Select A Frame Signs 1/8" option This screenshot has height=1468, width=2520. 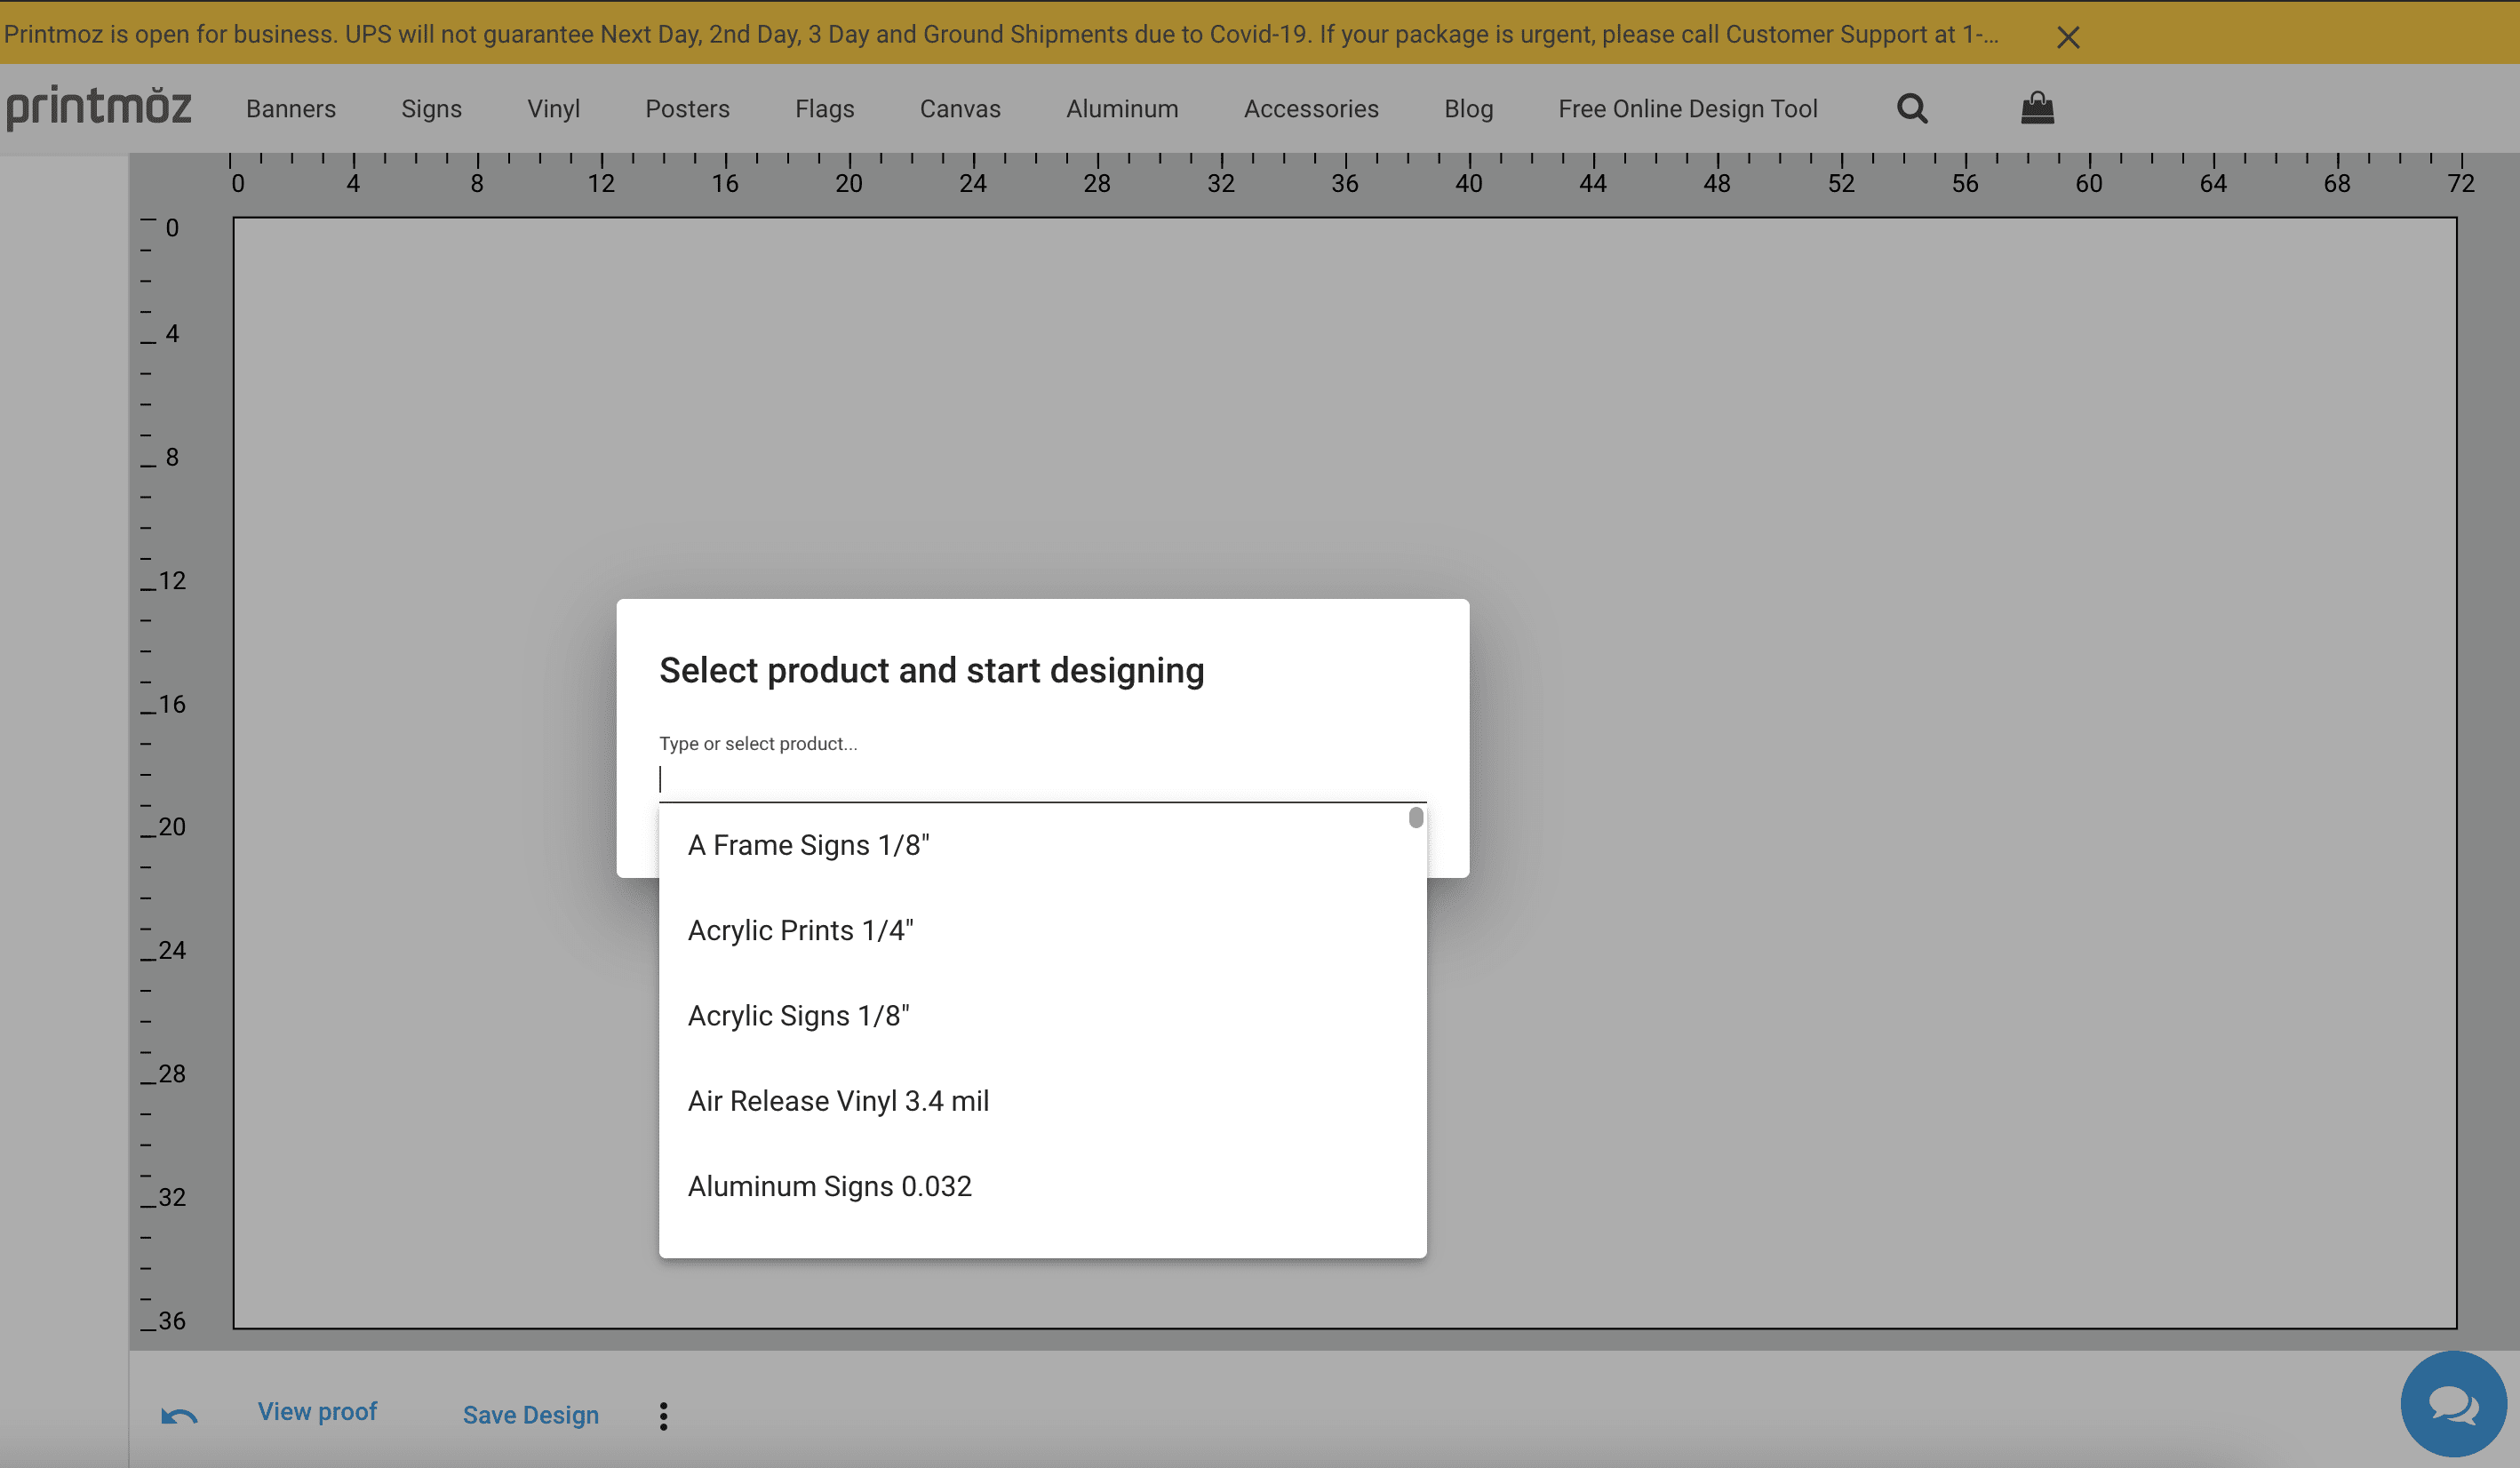(x=808, y=845)
